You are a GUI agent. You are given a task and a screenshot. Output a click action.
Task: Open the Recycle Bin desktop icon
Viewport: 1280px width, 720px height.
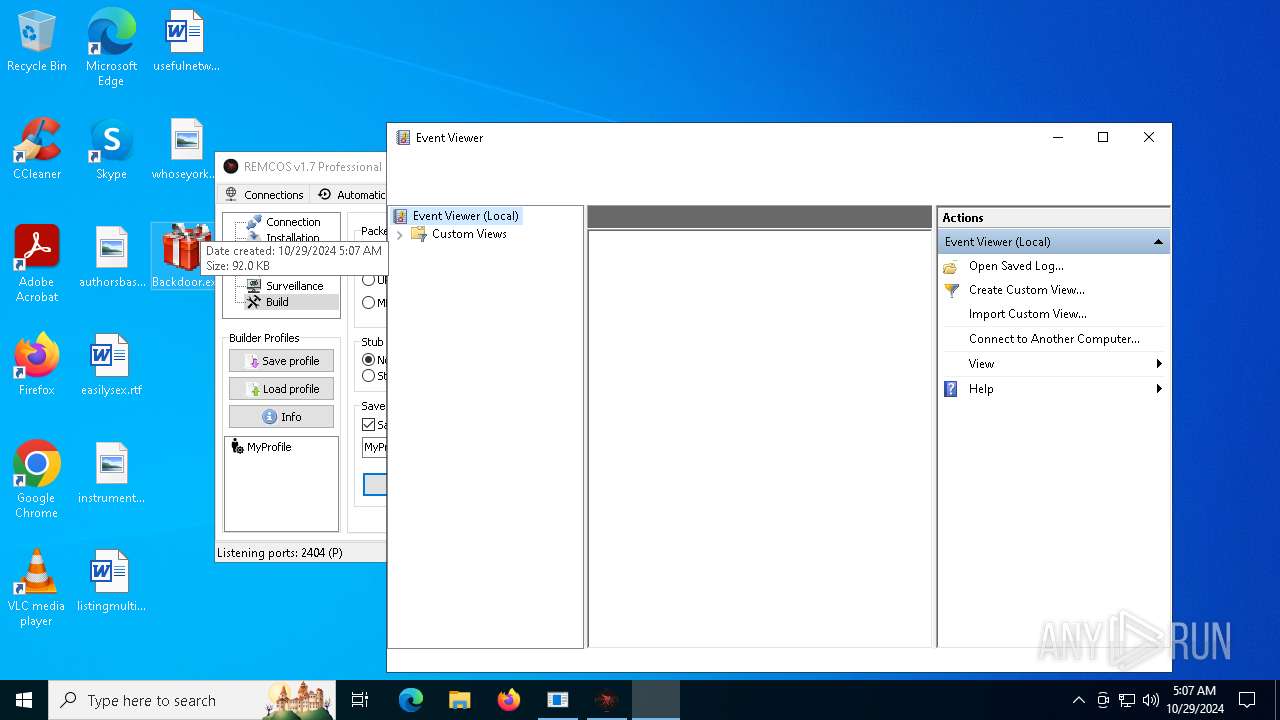pyautogui.click(x=37, y=42)
